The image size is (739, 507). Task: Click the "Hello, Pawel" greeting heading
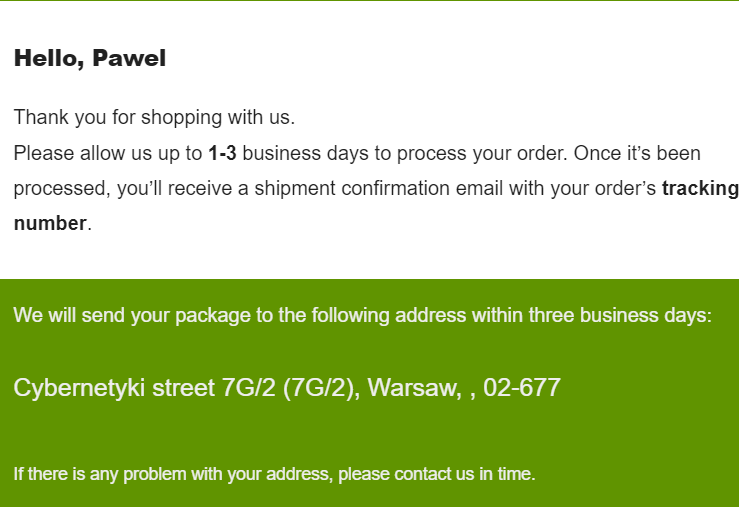(90, 58)
